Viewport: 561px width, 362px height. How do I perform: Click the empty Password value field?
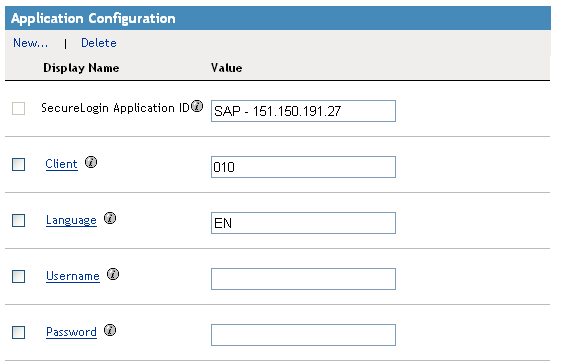point(303,335)
